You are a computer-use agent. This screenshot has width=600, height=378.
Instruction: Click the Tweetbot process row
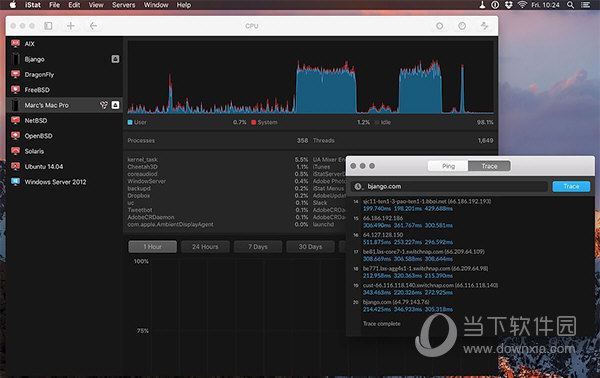coord(218,210)
